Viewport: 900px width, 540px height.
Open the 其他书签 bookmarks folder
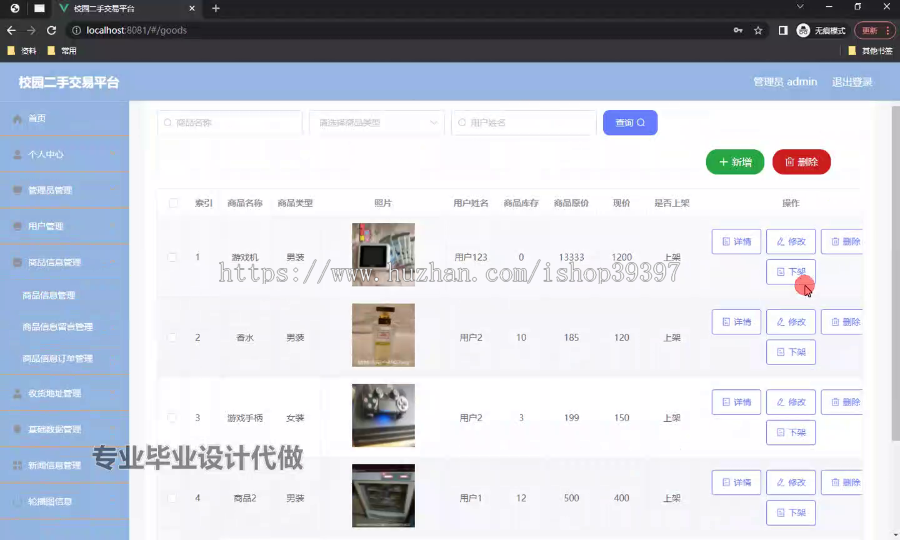coord(870,51)
